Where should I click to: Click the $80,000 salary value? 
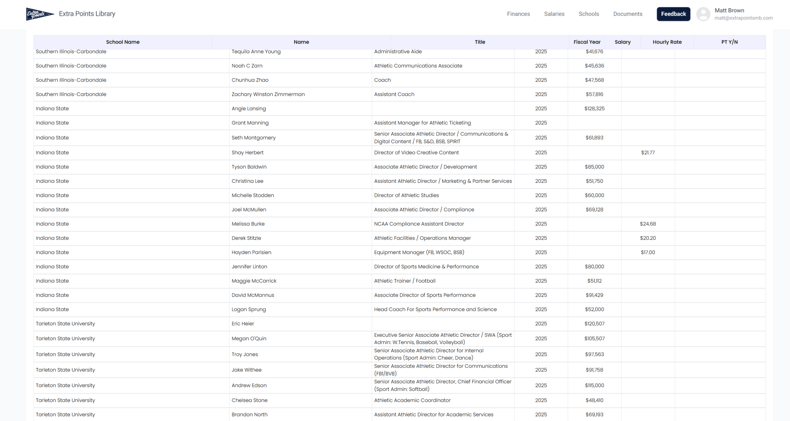pos(595,267)
